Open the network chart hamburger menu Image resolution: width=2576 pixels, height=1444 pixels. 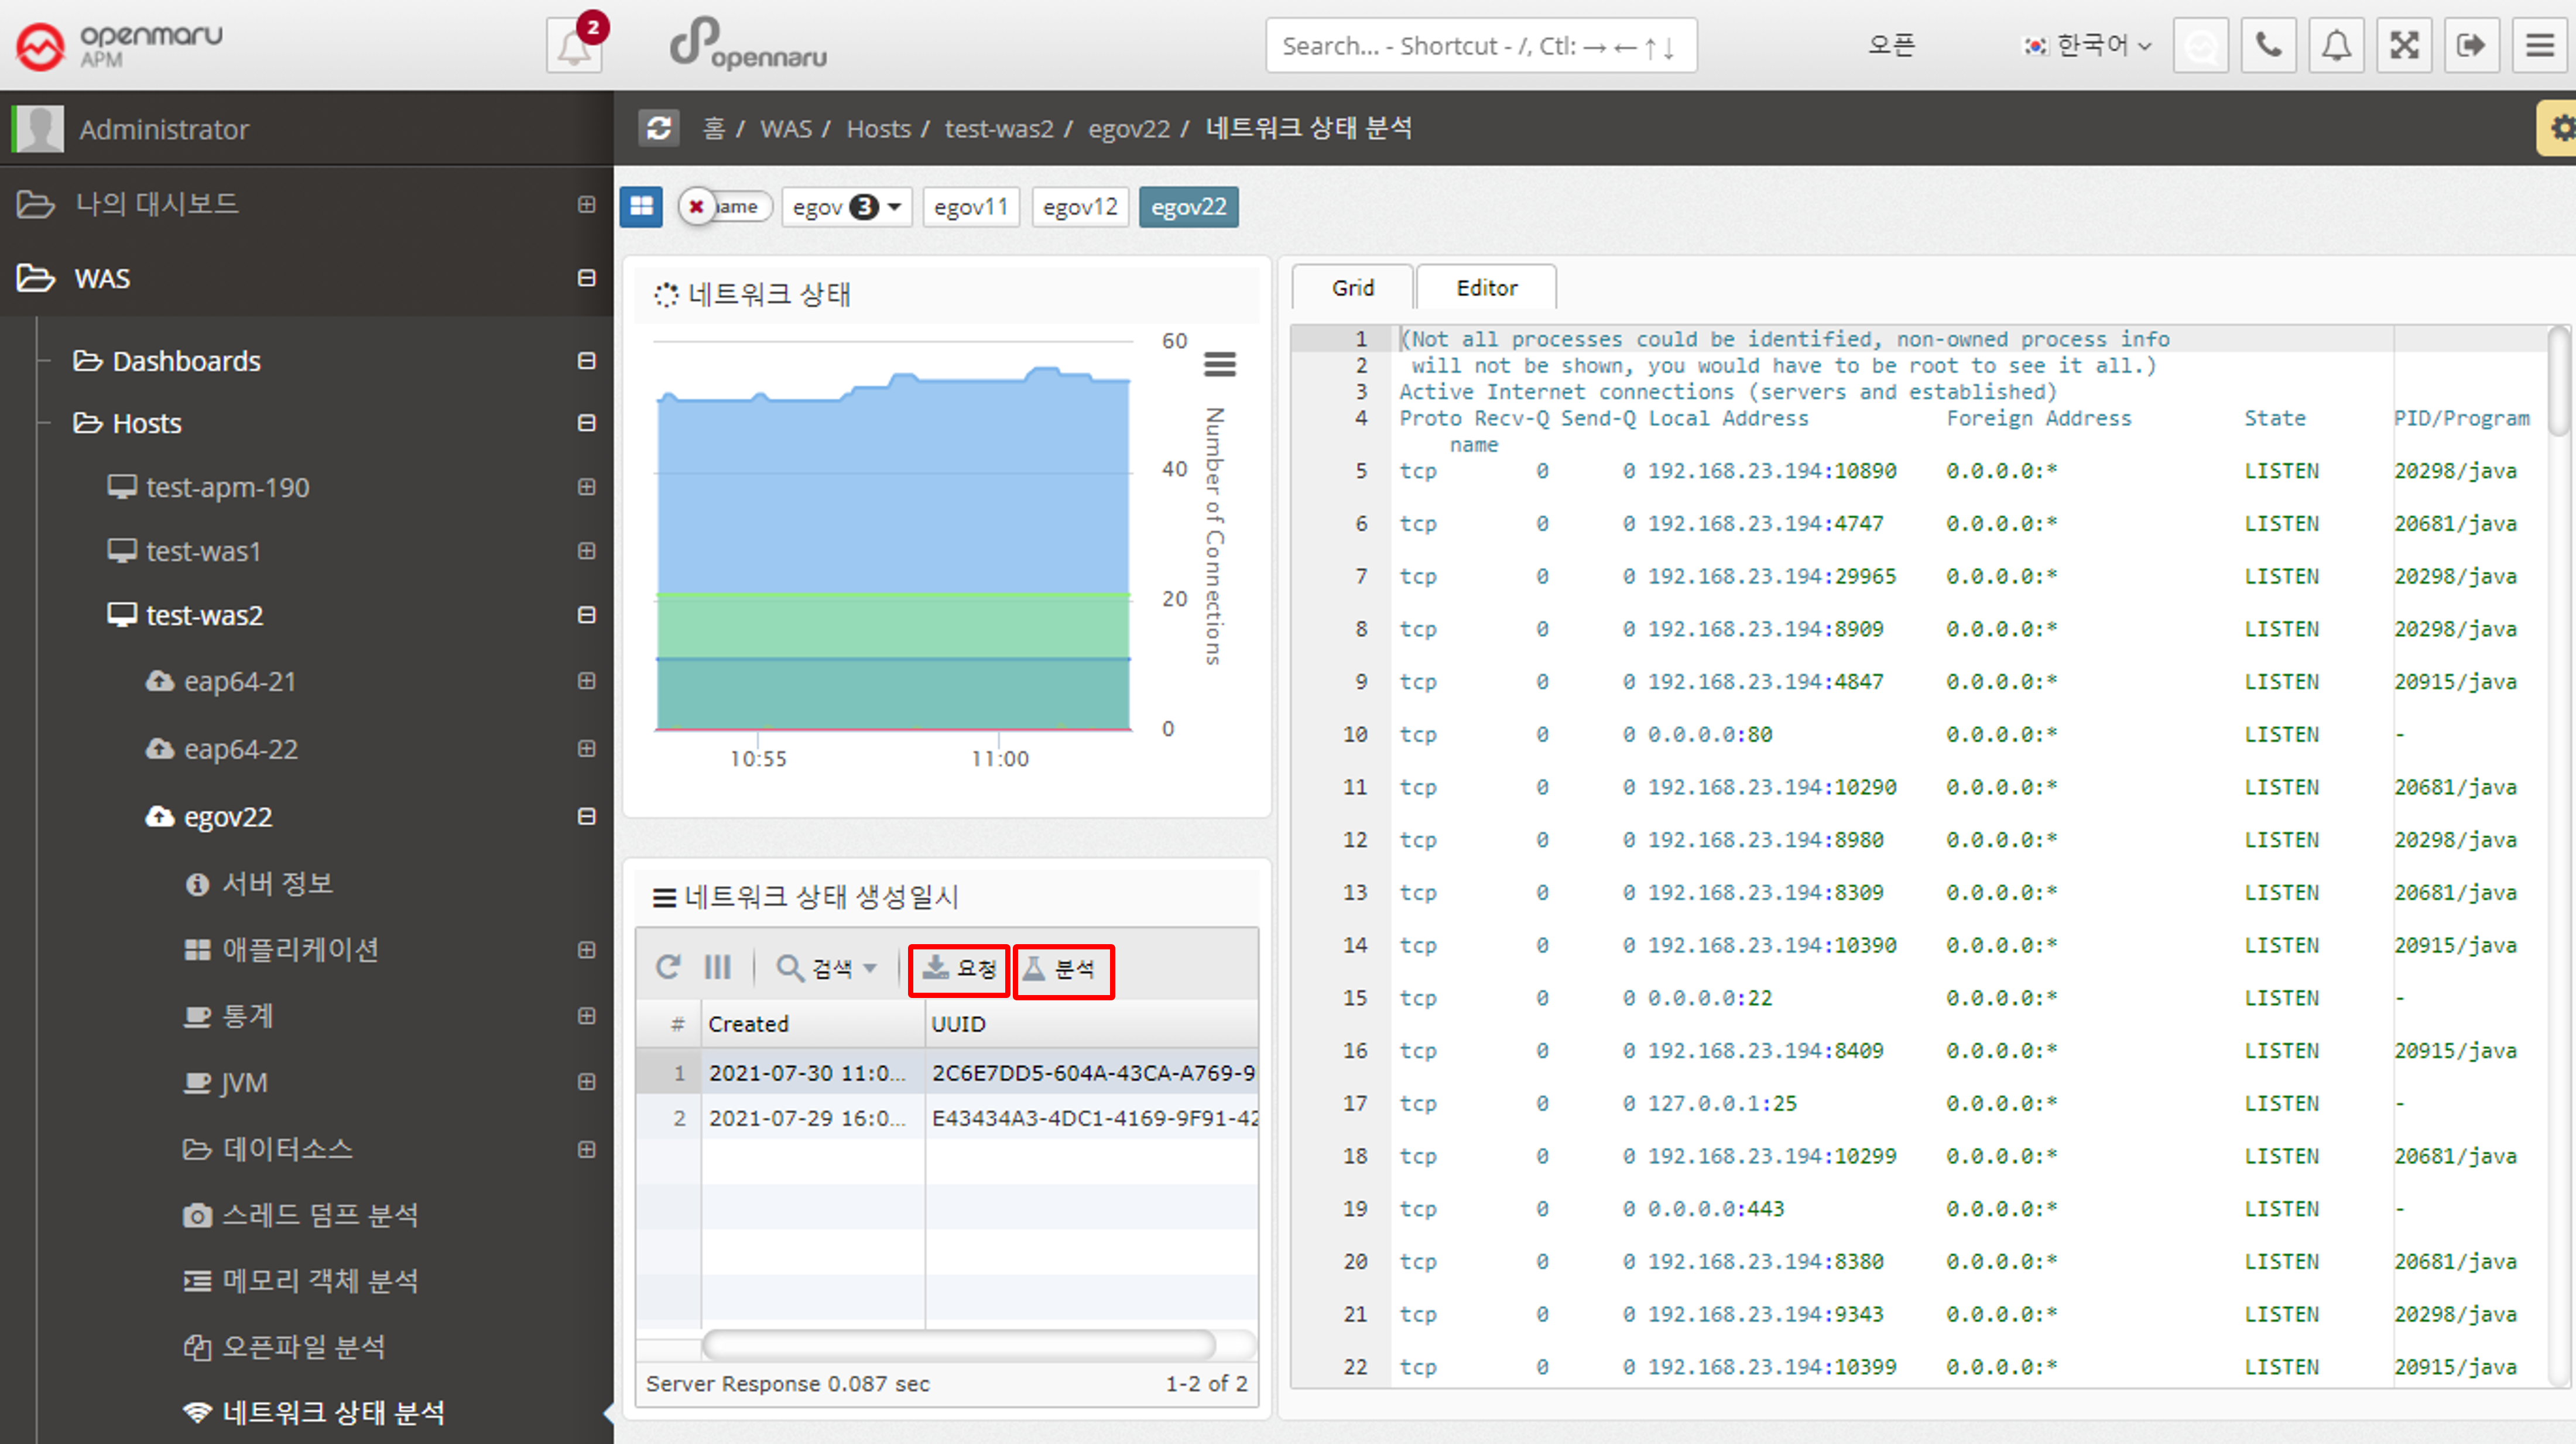coord(1219,364)
